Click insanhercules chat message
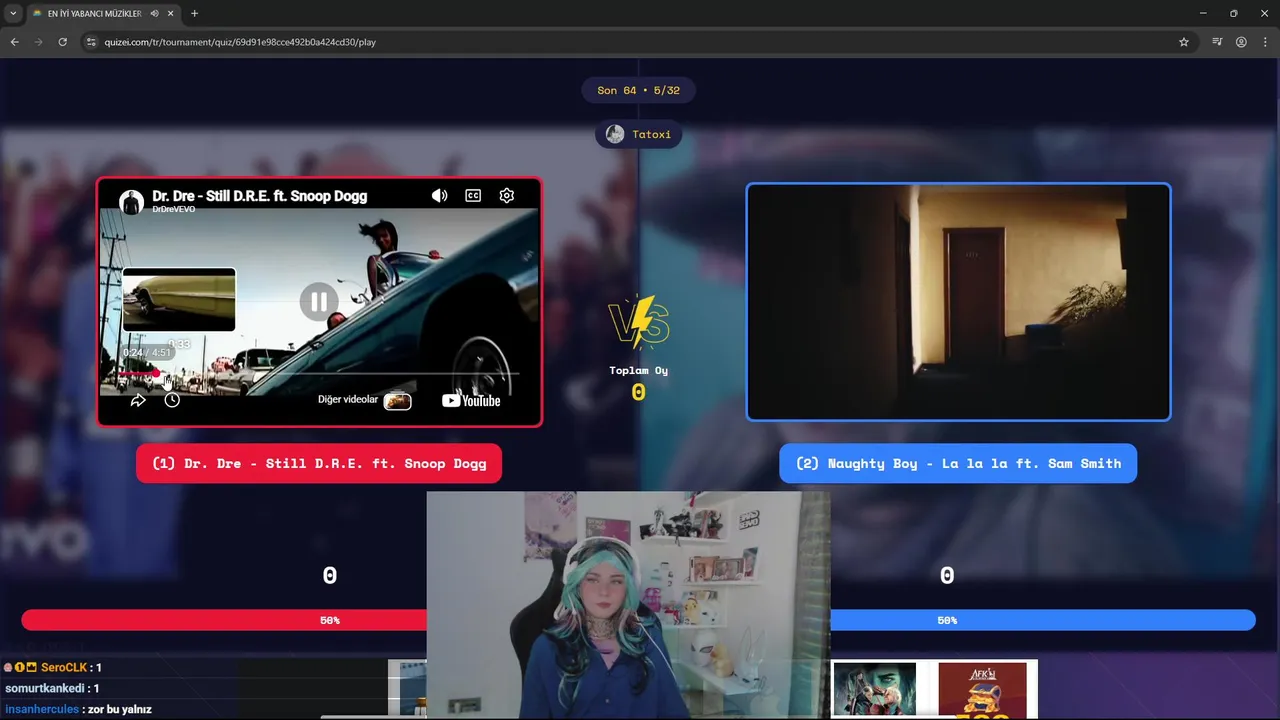The width and height of the screenshot is (1280, 720). coord(78,709)
